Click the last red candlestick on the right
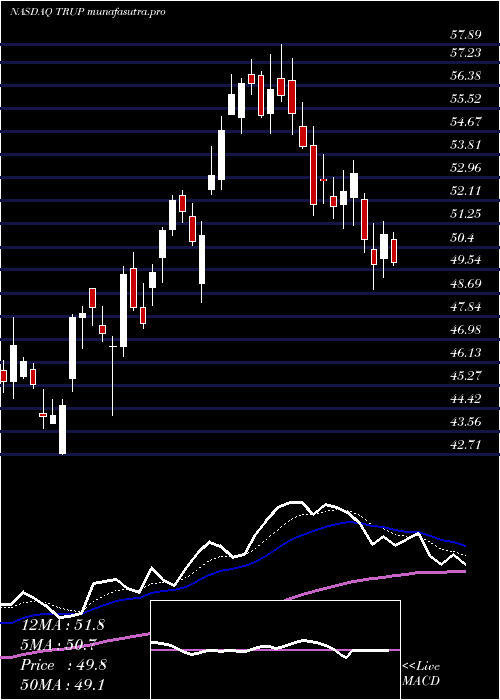 click(394, 251)
